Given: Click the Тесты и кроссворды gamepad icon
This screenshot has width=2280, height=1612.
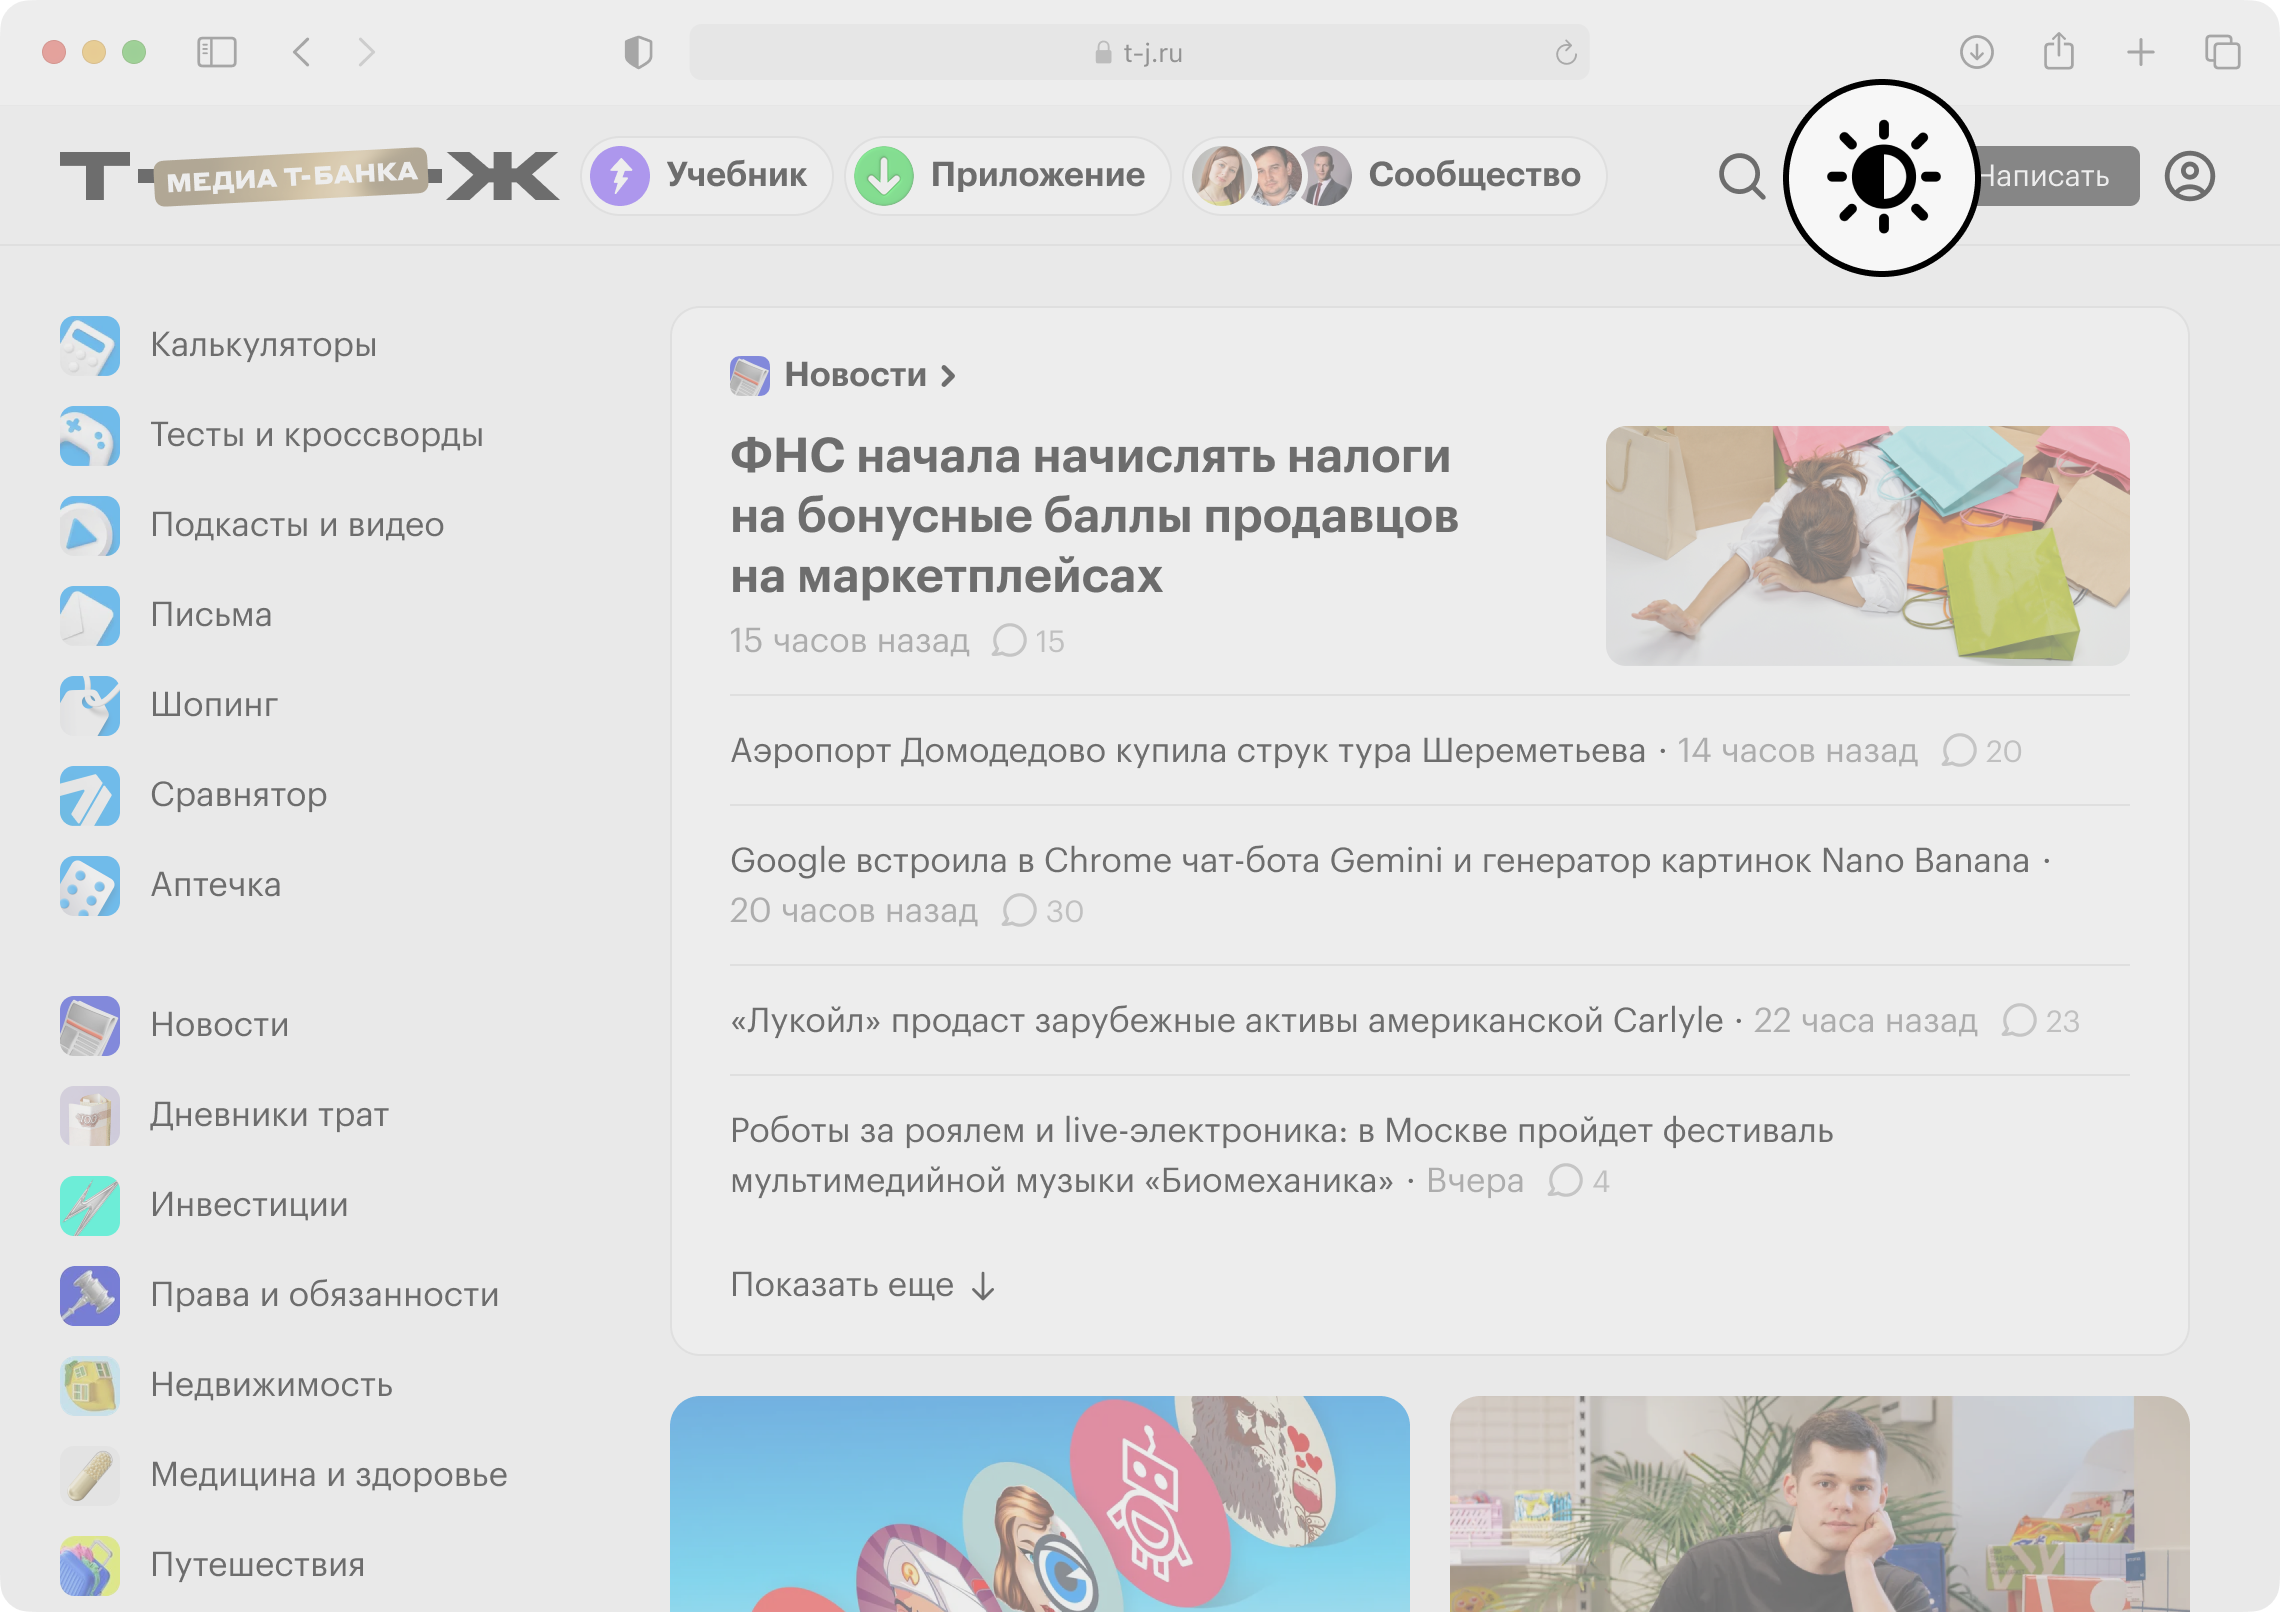Looking at the screenshot, I should [x=90, y=436].
